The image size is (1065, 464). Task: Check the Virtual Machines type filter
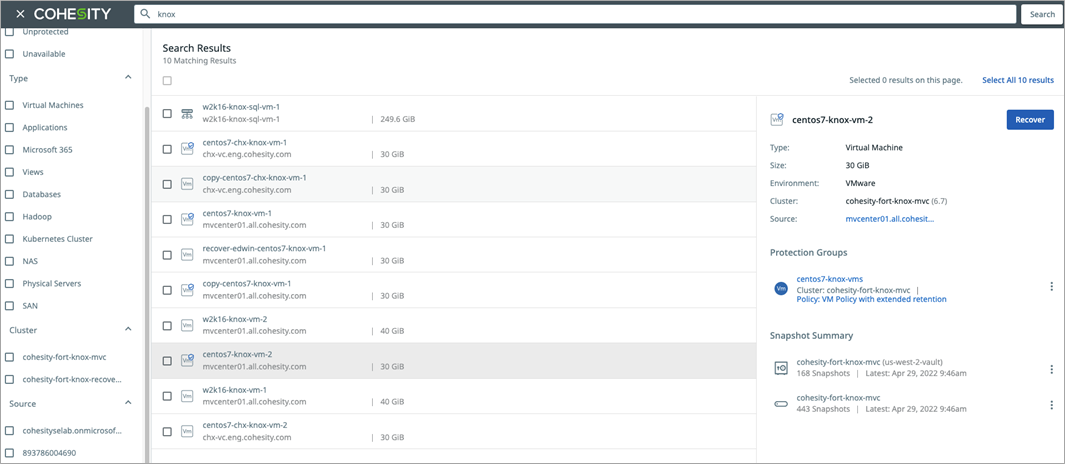click(10, 105)
